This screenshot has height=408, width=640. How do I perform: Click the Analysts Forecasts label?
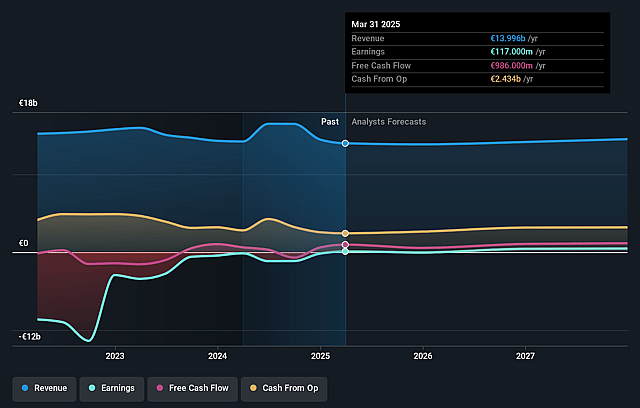(x=389, y=122)
